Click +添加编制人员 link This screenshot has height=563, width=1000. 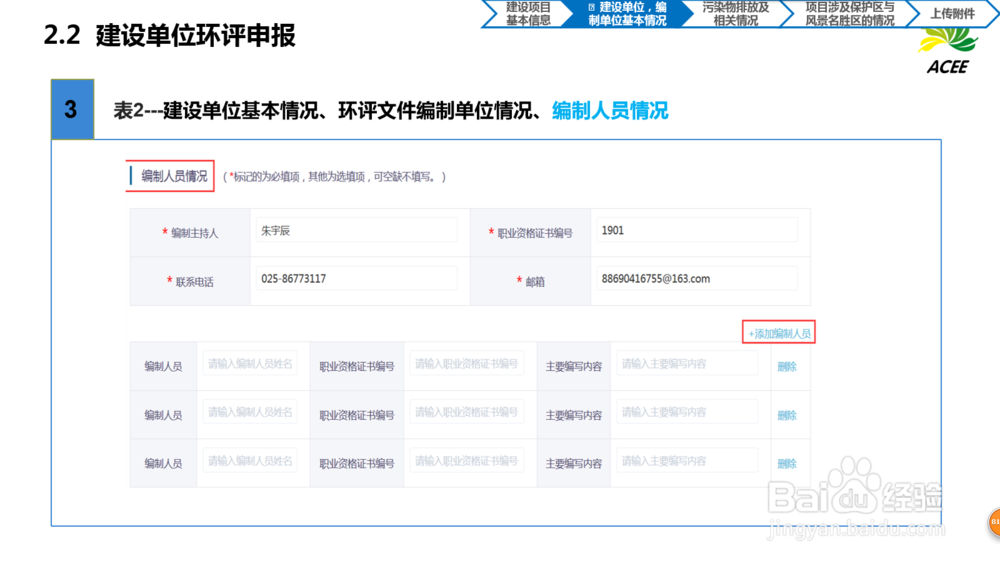(x=779, y=333)
